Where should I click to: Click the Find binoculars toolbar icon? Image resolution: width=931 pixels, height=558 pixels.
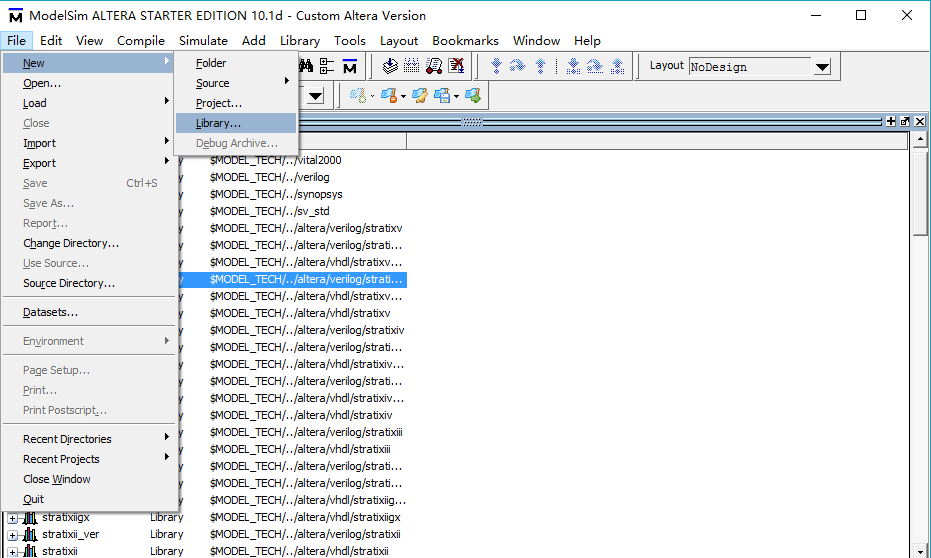pos(306,66)
